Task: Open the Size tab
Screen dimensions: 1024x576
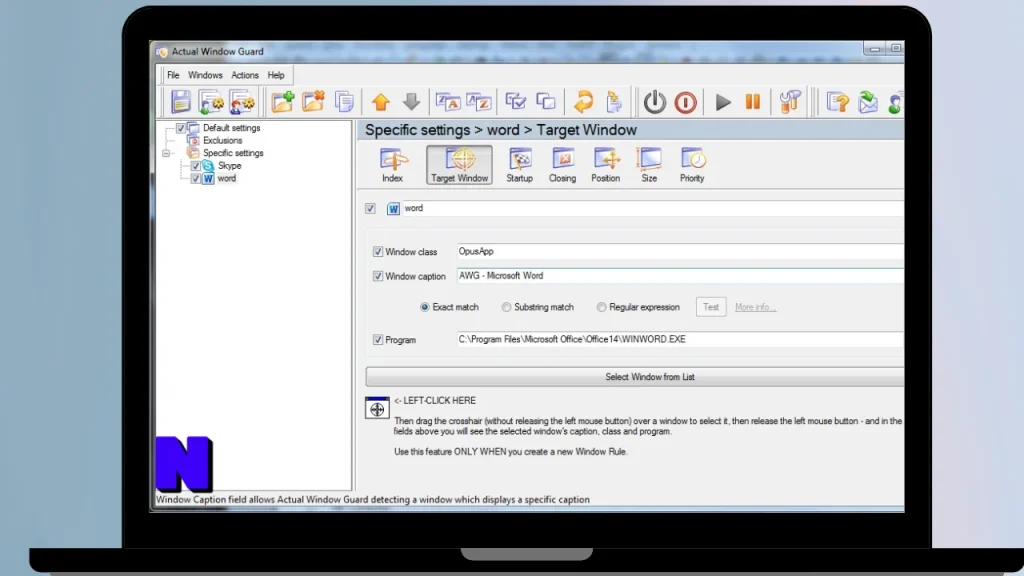Action: click(649, 165)
